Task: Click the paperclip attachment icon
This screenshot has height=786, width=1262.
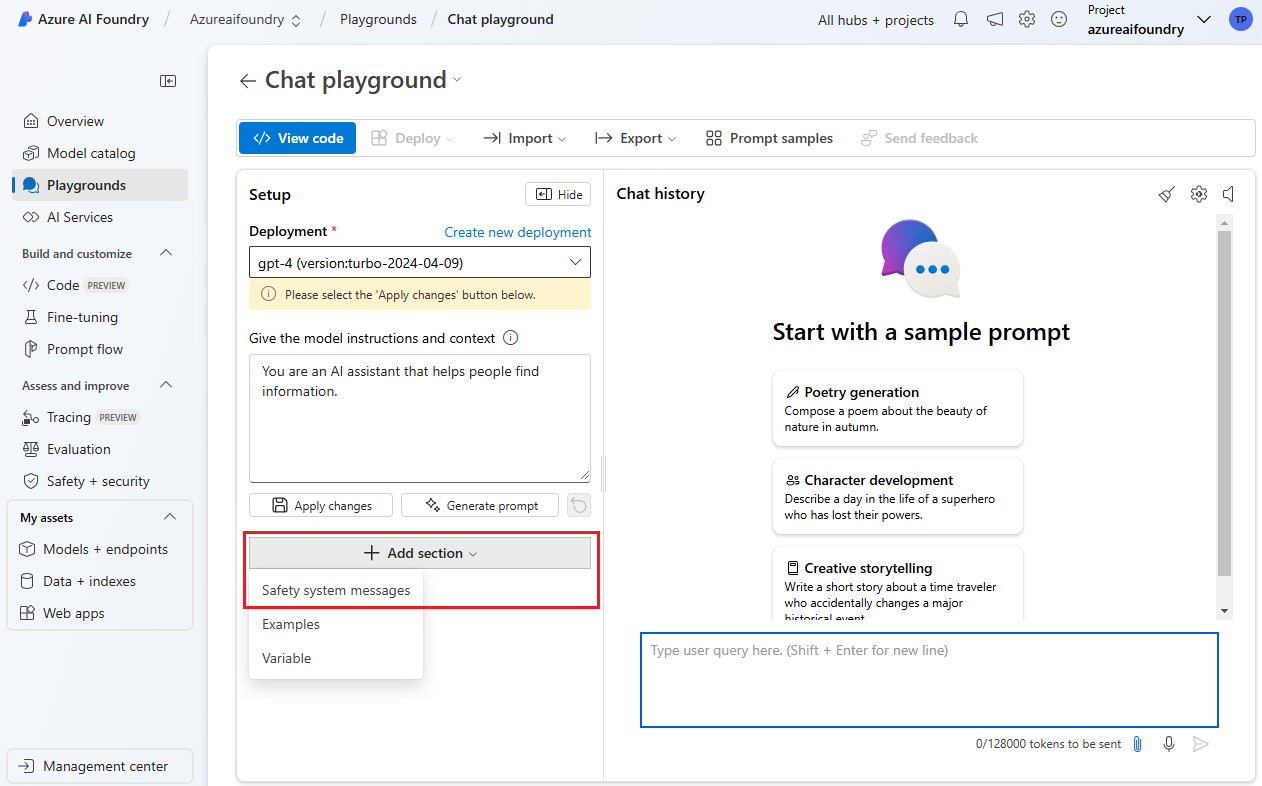Action: (x=1137, y=744)
